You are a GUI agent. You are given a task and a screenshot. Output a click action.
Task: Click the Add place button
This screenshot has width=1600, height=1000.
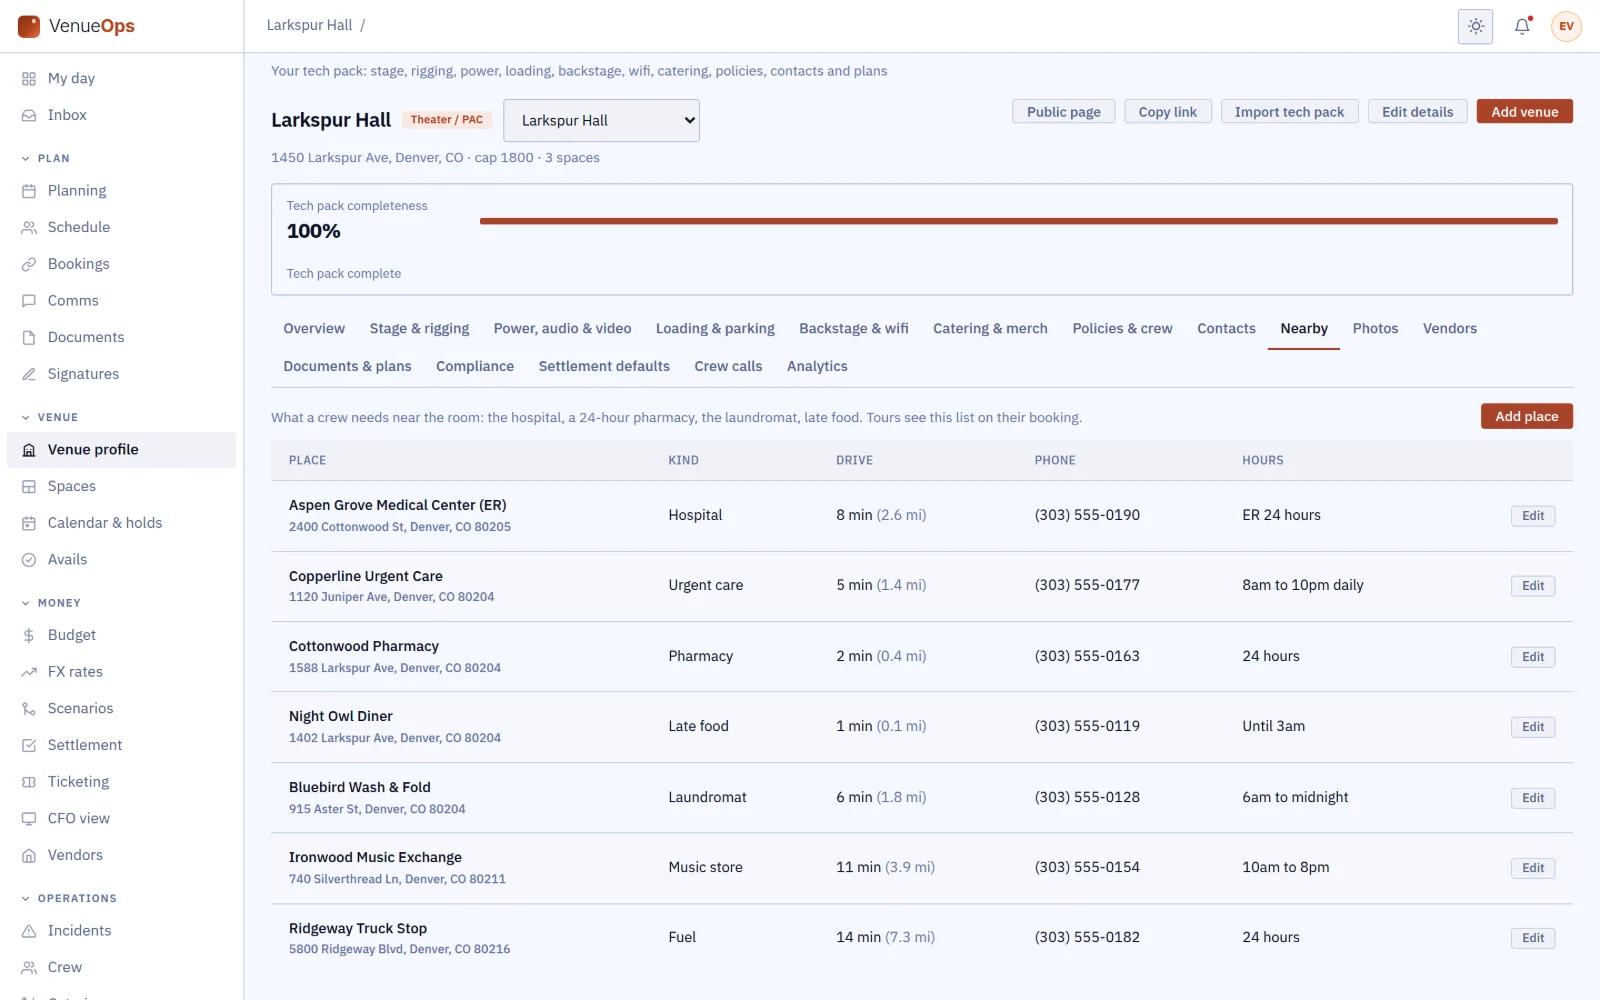pos(1526,416)
